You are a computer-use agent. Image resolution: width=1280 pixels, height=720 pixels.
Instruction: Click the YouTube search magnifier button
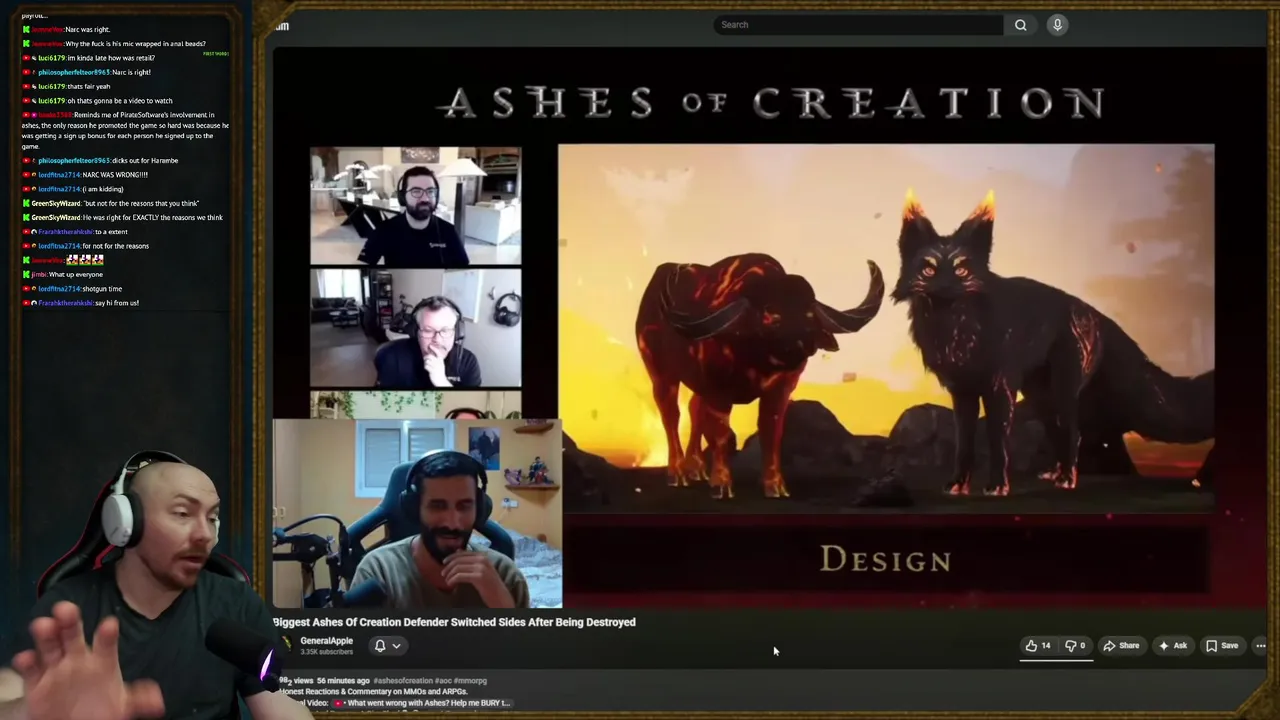[x=1020, y=25]
